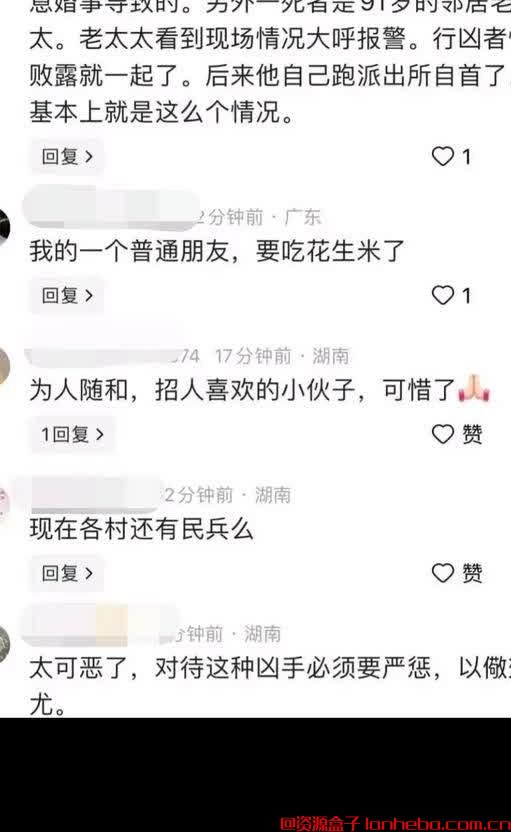This screenshot has height=832, width=511.
Task: Open 回复 chevron under 要吃花生米了 comment
Action: (x=67, y=295)
